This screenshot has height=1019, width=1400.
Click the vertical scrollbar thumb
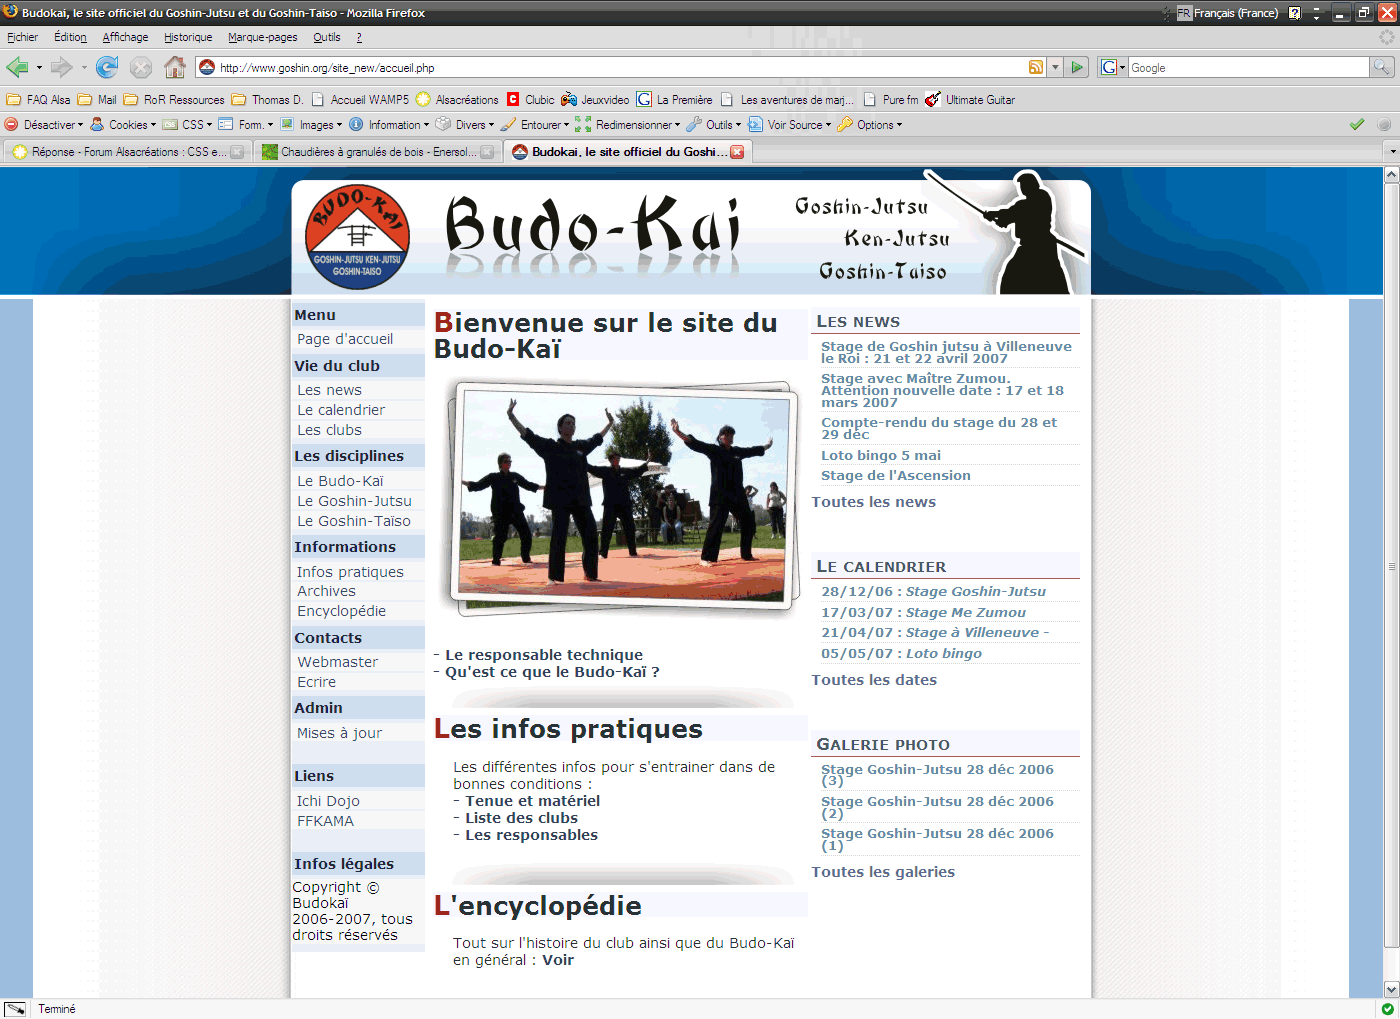point(1391,565)
